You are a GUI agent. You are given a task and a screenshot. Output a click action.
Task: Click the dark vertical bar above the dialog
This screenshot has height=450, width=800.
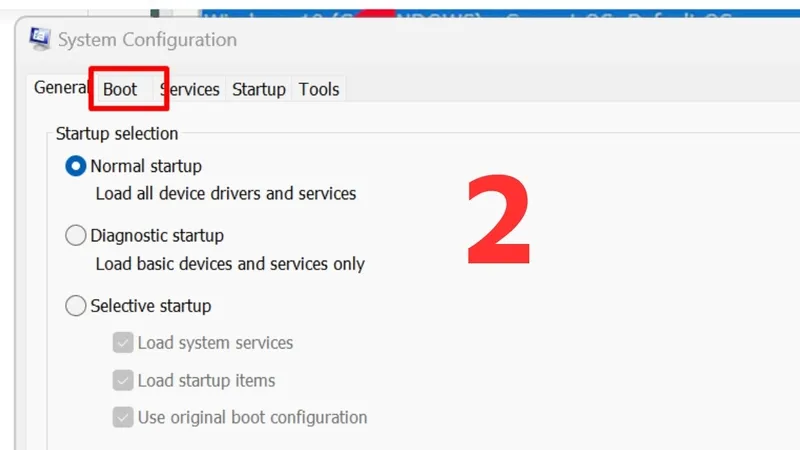pyautogui.click(x=155, y=12)
